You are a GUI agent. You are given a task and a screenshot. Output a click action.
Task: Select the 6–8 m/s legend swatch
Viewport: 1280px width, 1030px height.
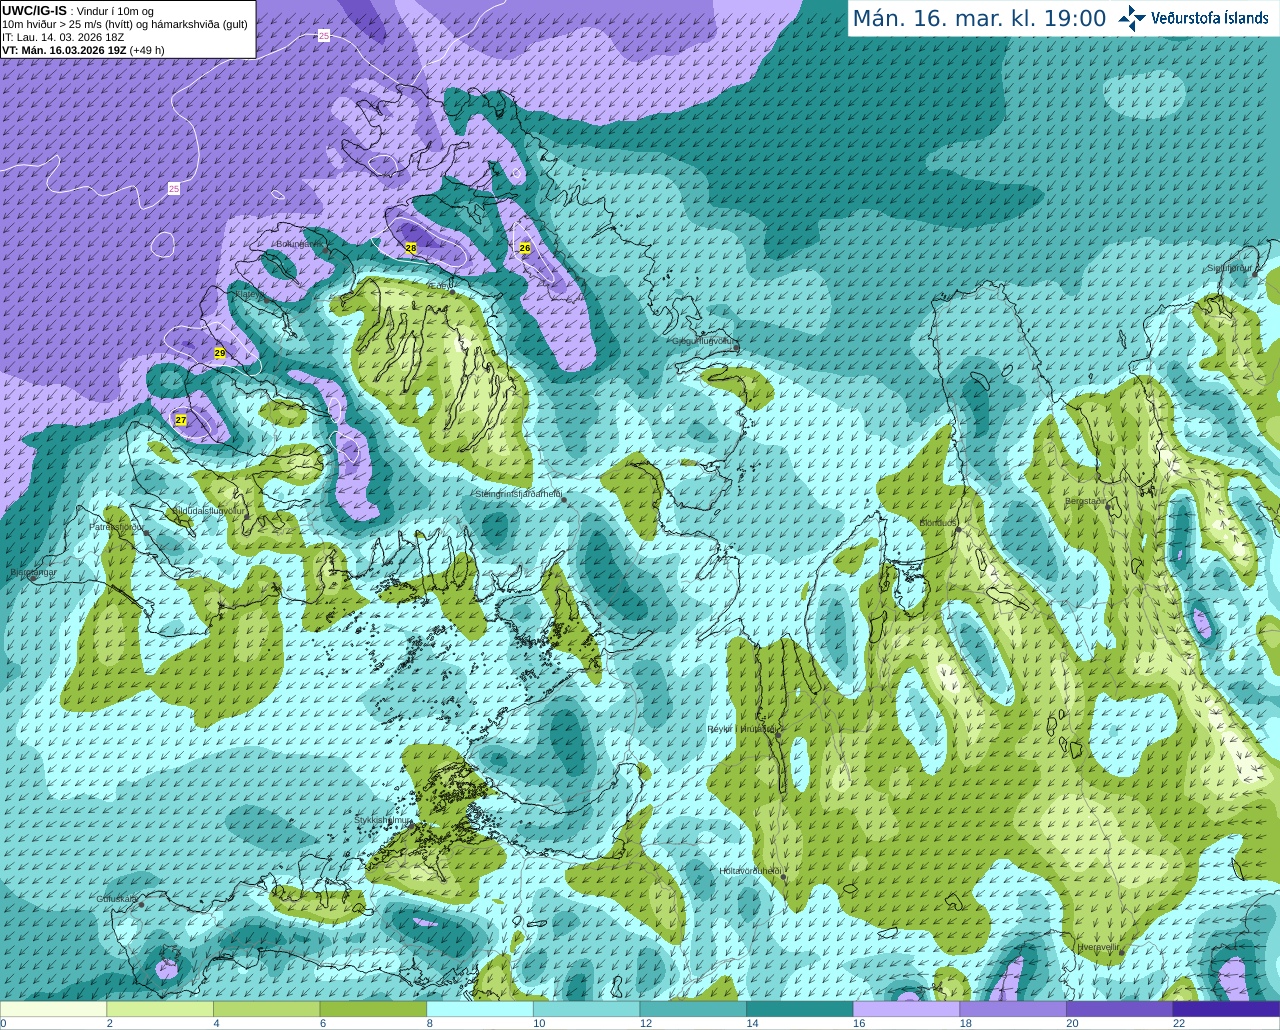coord(373,1009)
